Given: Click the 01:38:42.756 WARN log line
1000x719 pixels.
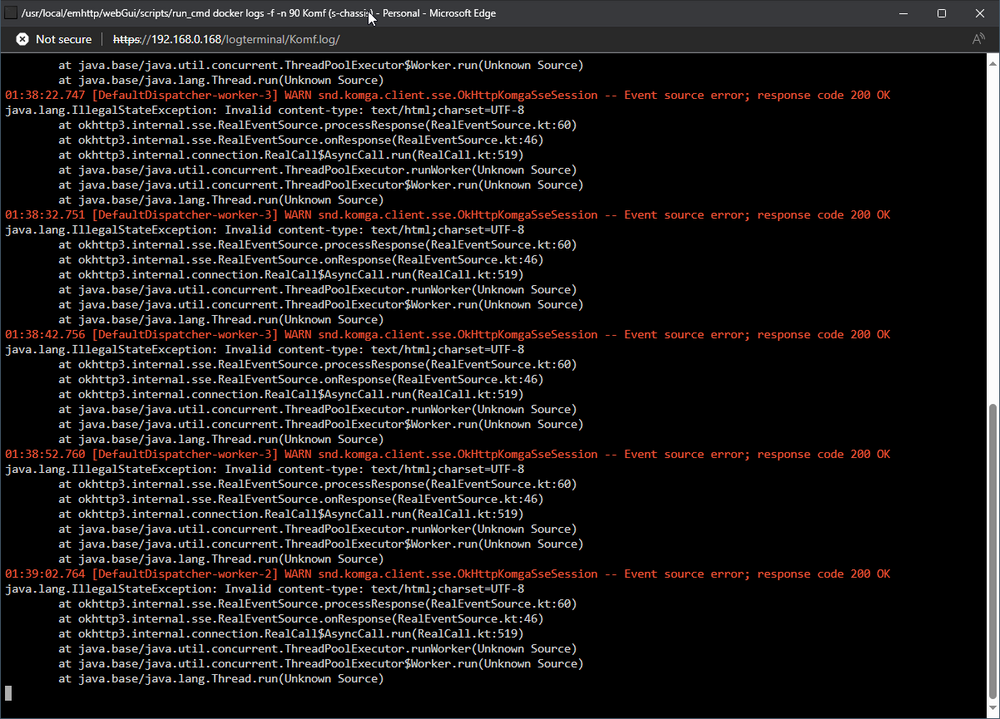Looking at the screenshot, I should click(x=448, y=334).
